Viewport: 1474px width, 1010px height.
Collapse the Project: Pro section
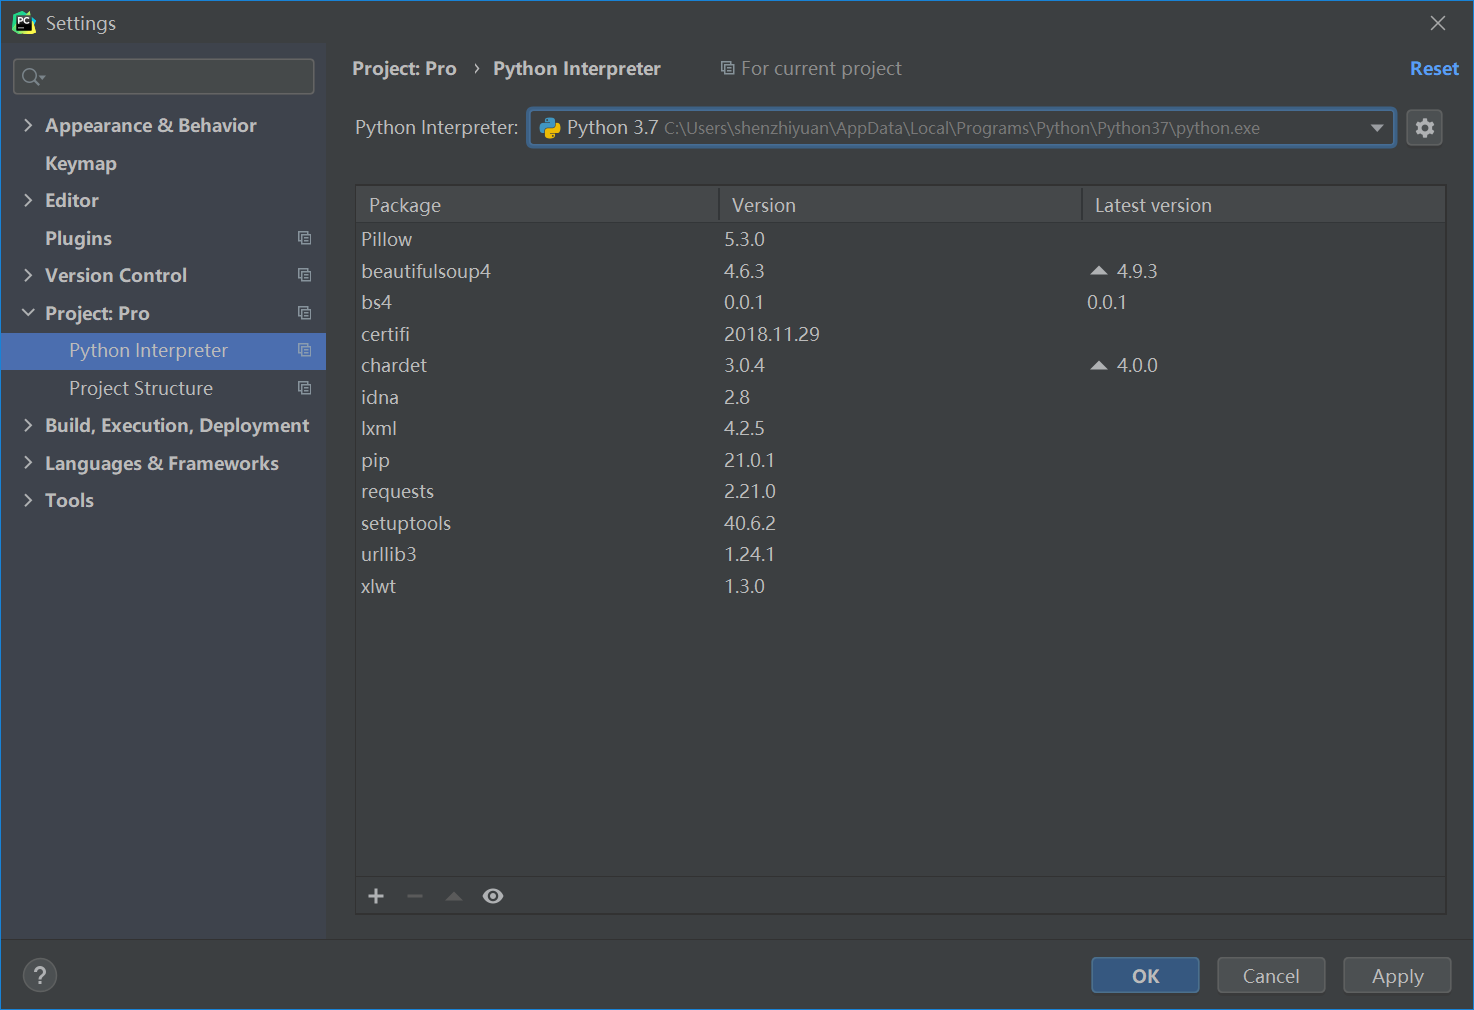pyautogui.click(x=28, y=313)
